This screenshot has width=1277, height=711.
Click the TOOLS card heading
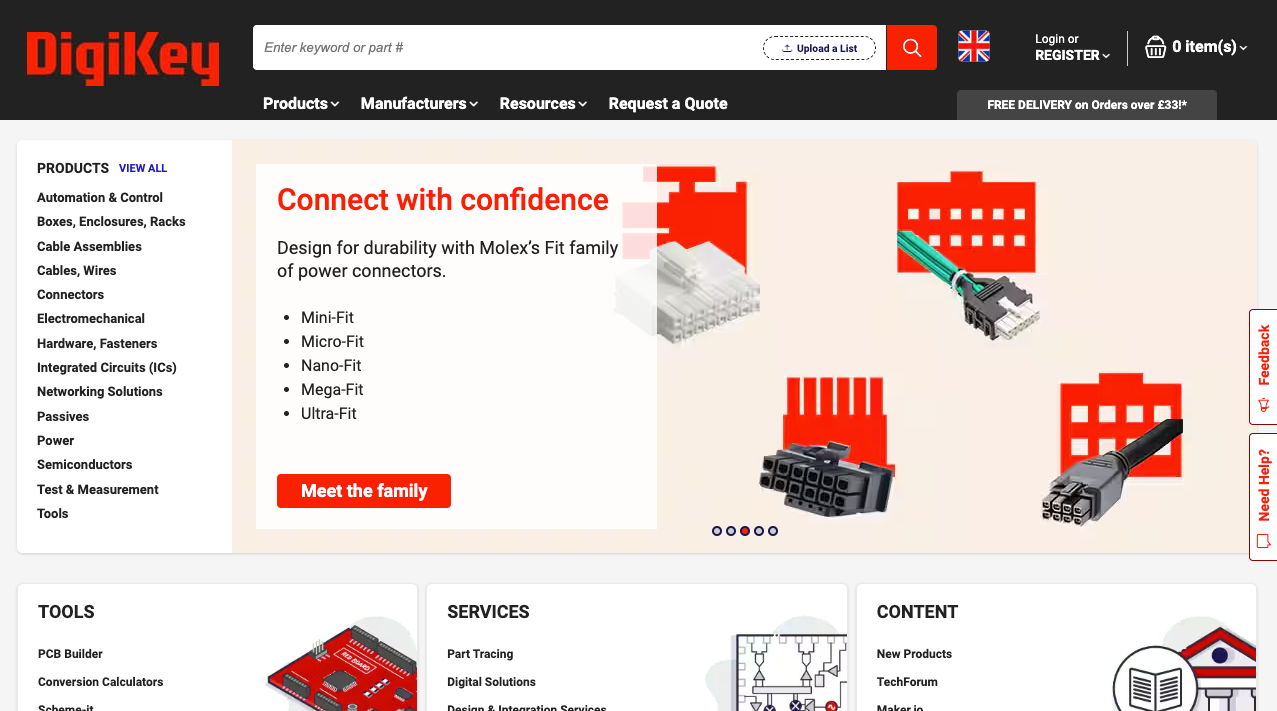click(x=66, y=612)
